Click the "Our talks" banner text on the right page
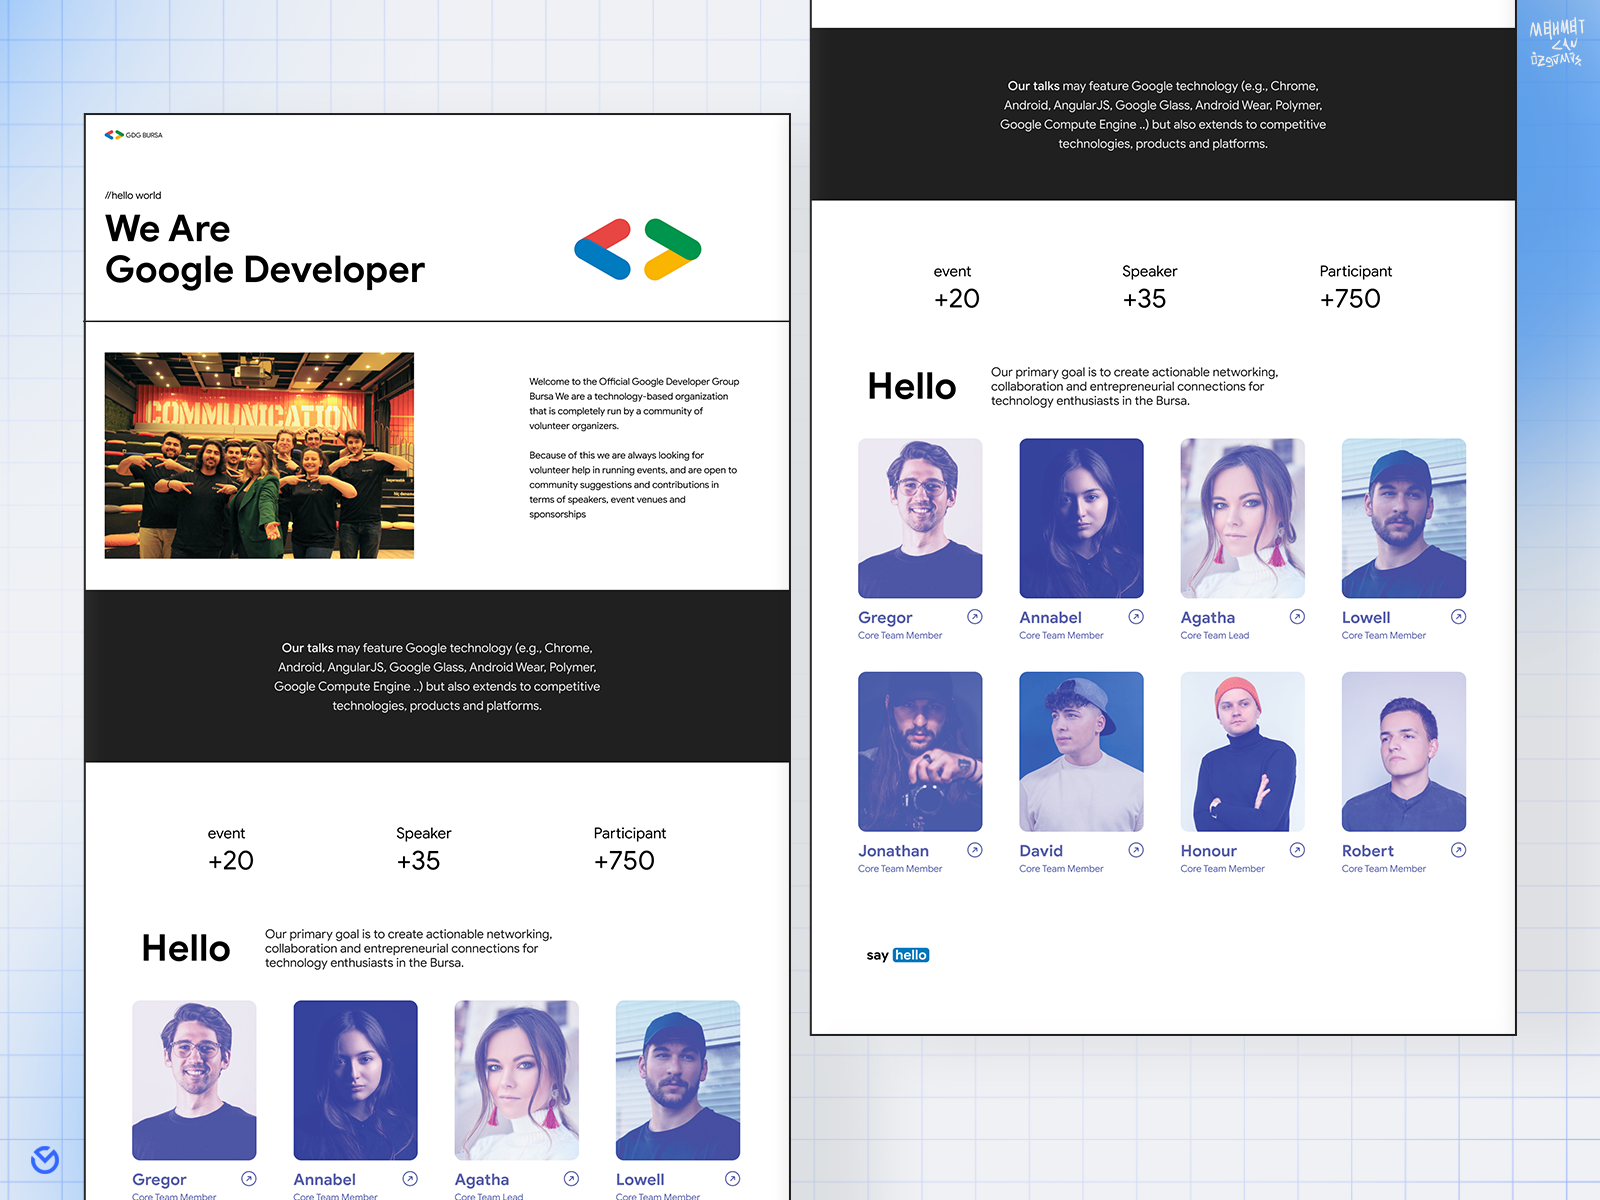The image size is (1600, 1200). click(1163, 115)
